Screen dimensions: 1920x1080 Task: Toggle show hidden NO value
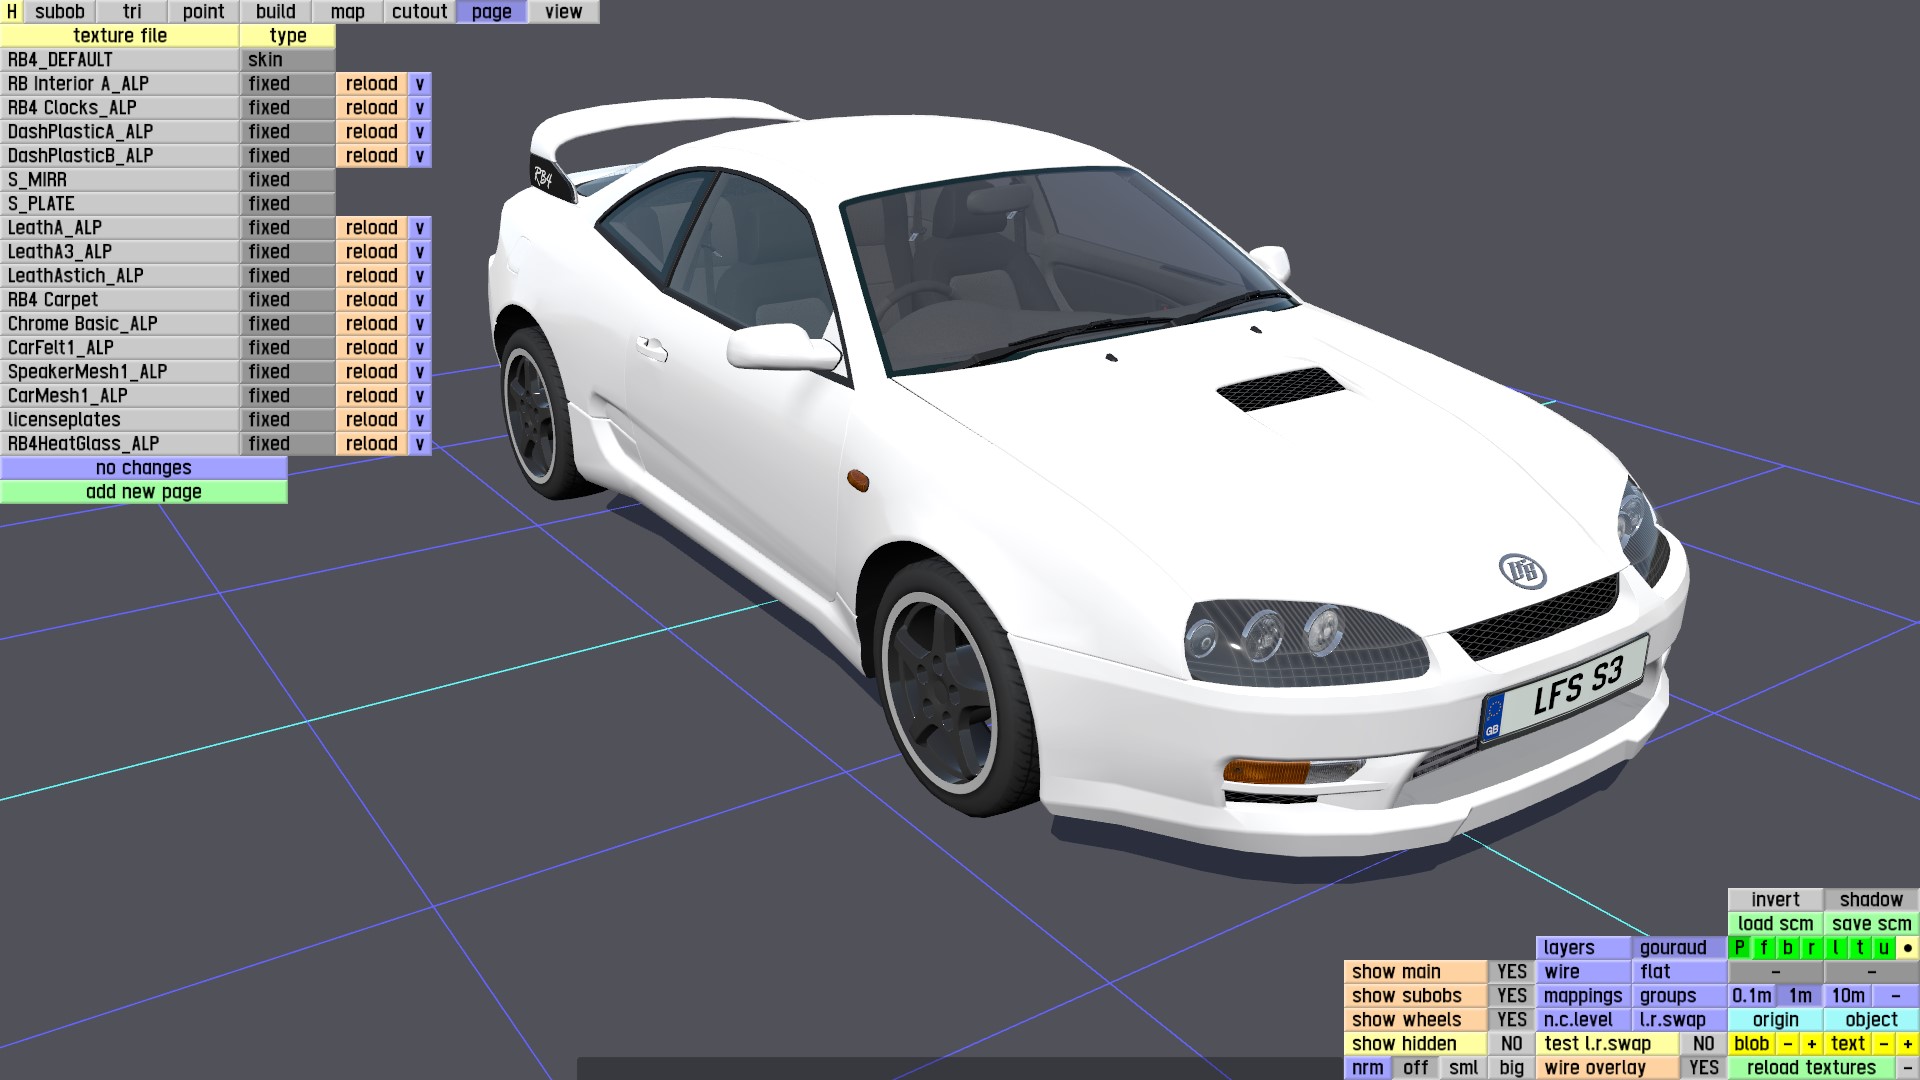(x=1511, y=1044)
